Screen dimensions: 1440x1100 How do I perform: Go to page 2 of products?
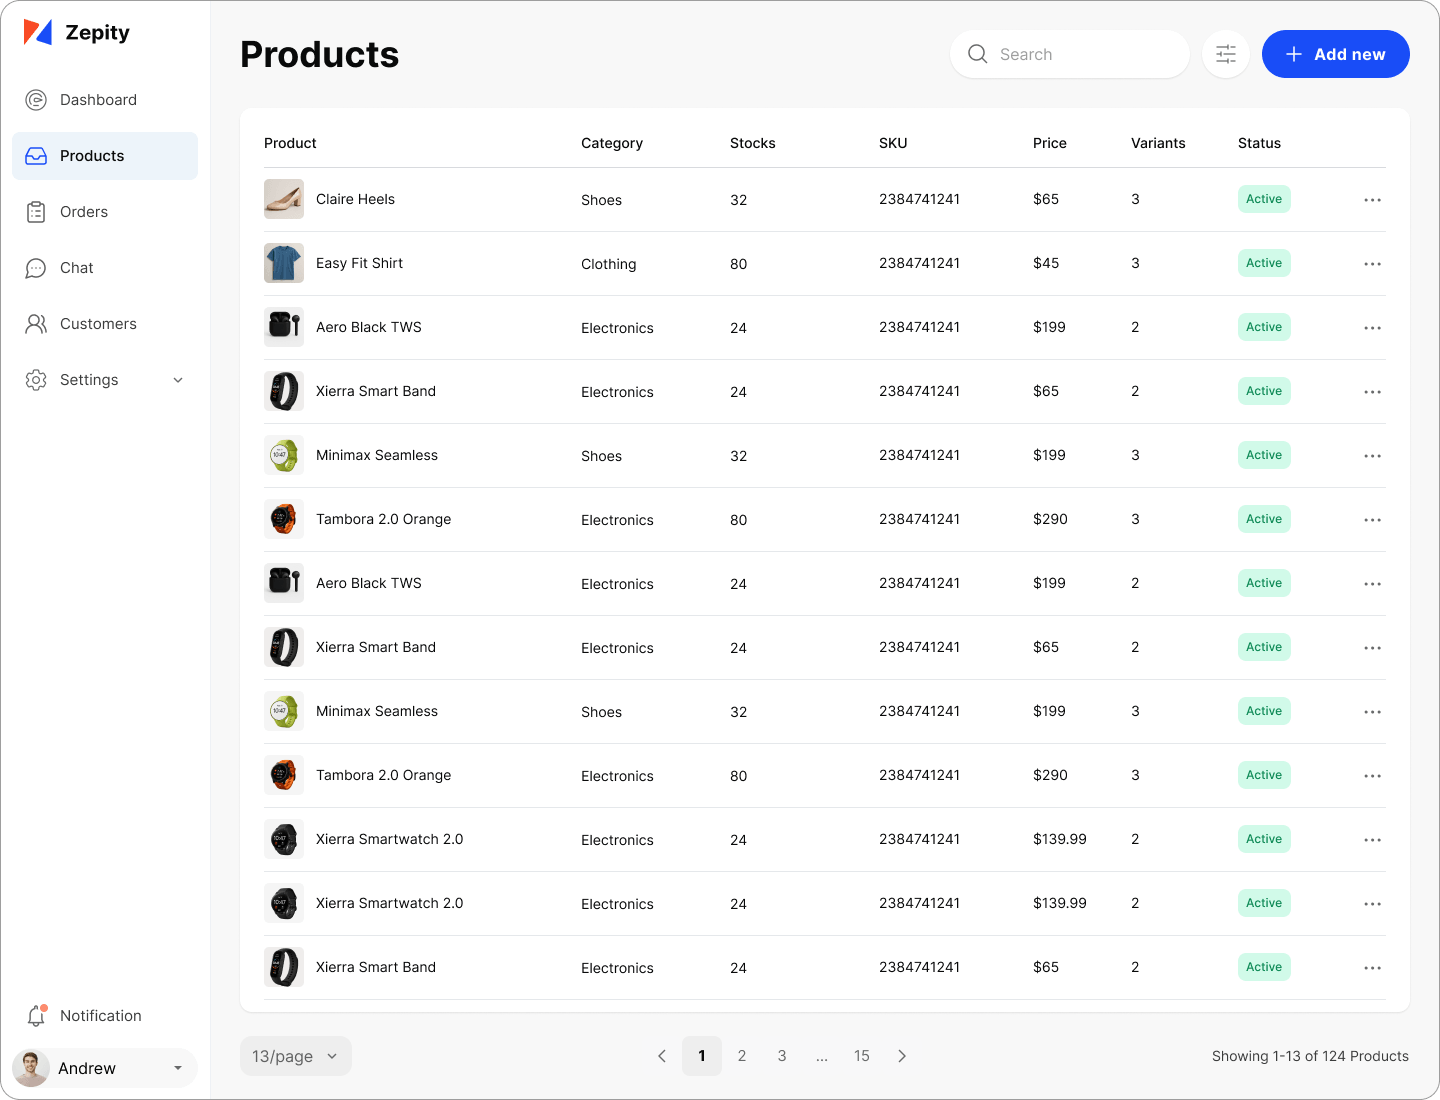(x=742, y=1056)
